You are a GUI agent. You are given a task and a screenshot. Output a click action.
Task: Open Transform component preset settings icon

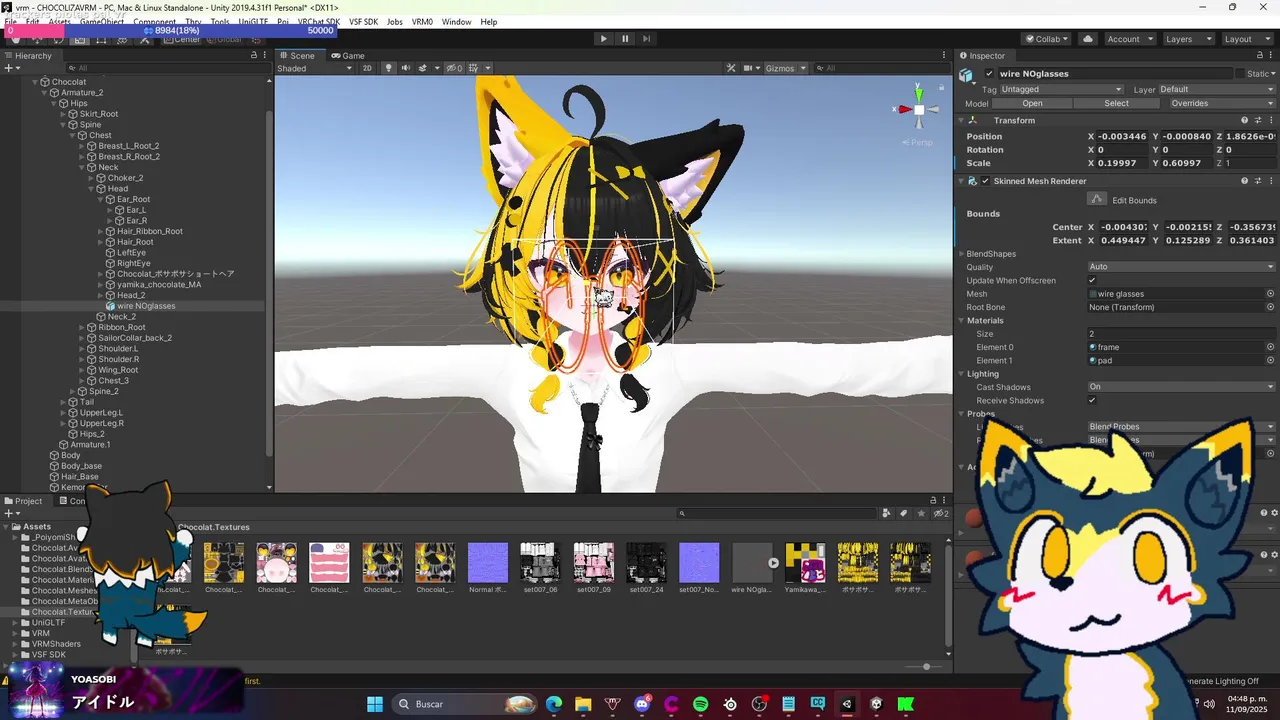(1258, 120)
